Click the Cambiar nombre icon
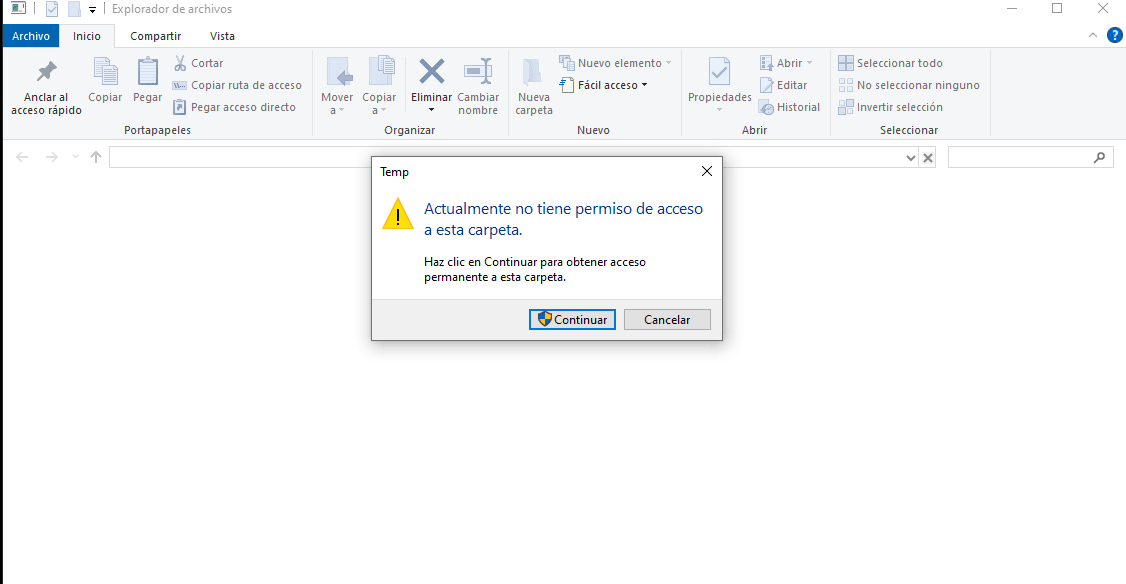This screenshot has height=584, width=1126. pyautogui.click(x=478, y=71)
